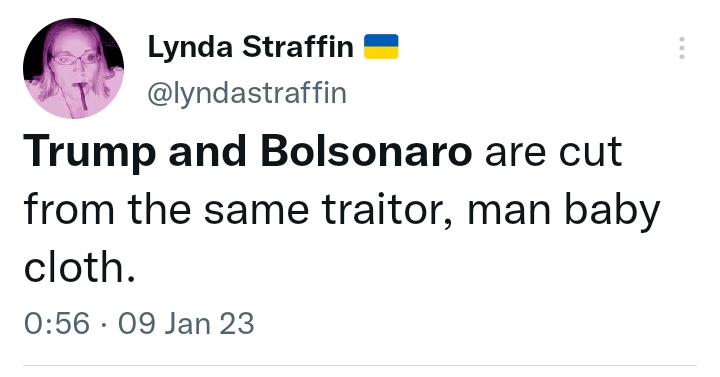Image resolution: width=720 pixels, height=377 pixels.
Task: Click the word "traitor," in the tweet
Action: pyautogui.click(x=387, y=210)
